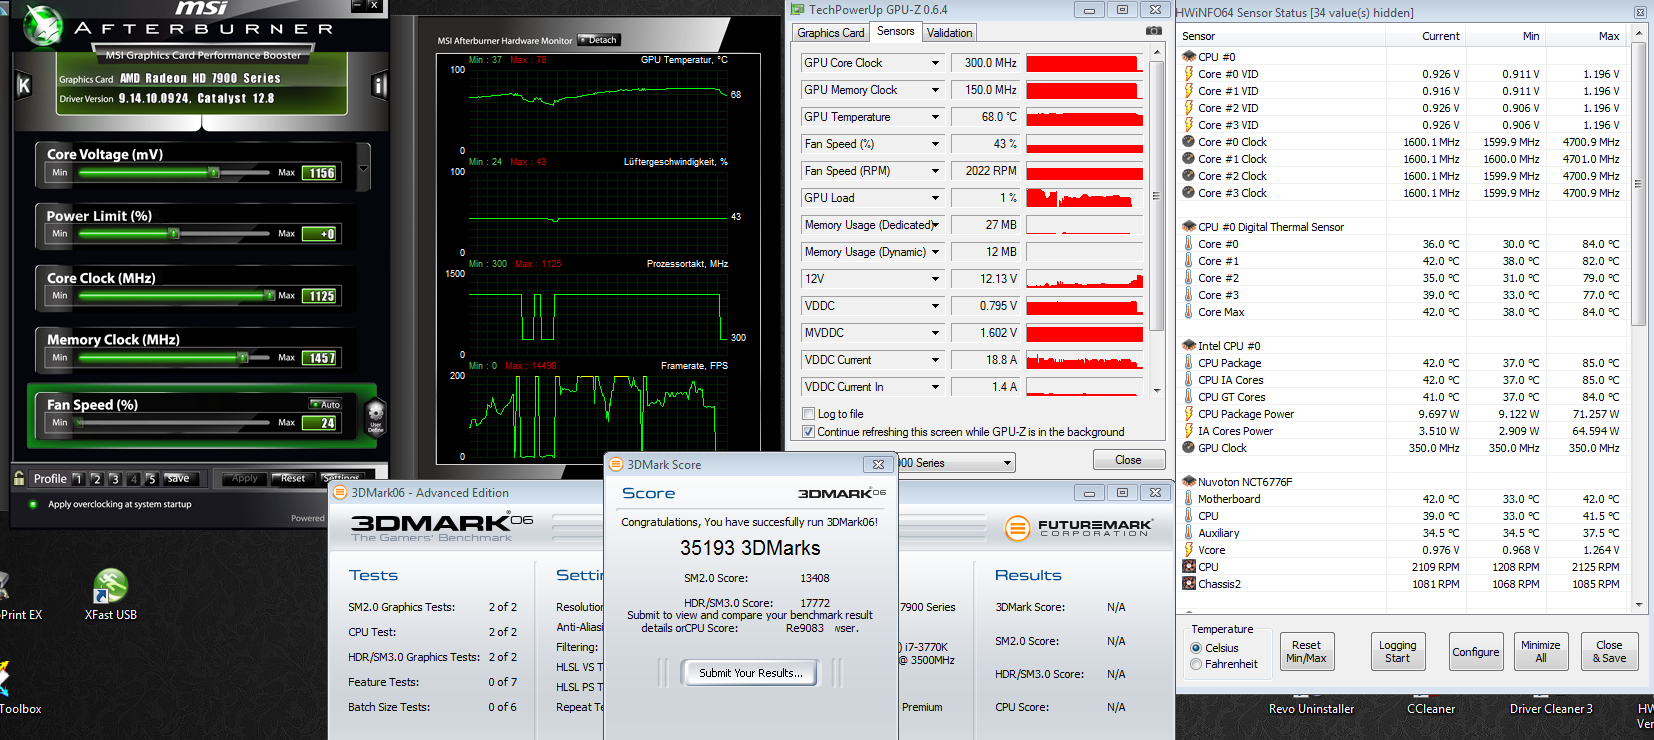This screenshot has height=740, width=1654.
Task: Click the gauge icon beside Core #0 Clock
Action: 1188,142
